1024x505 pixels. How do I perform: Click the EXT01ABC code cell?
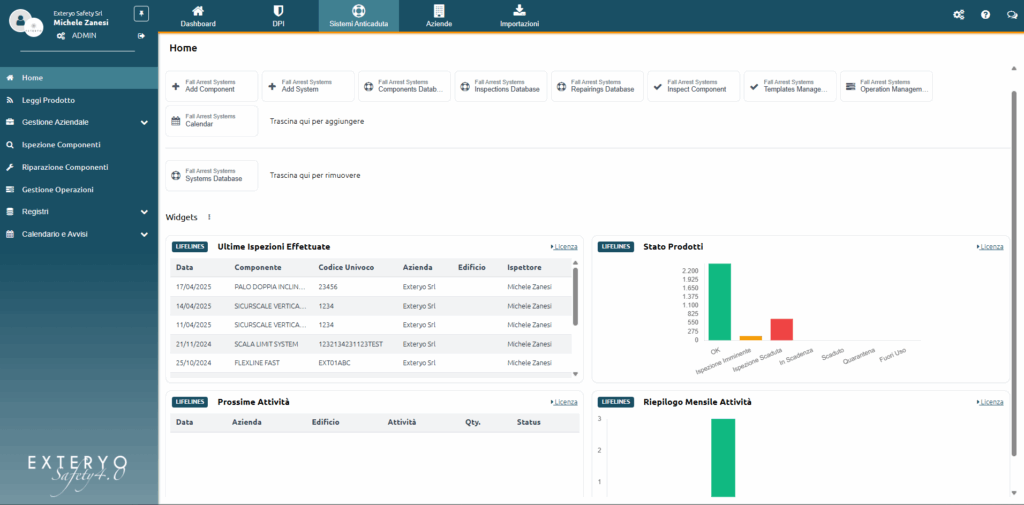click(x=334, y=363)
